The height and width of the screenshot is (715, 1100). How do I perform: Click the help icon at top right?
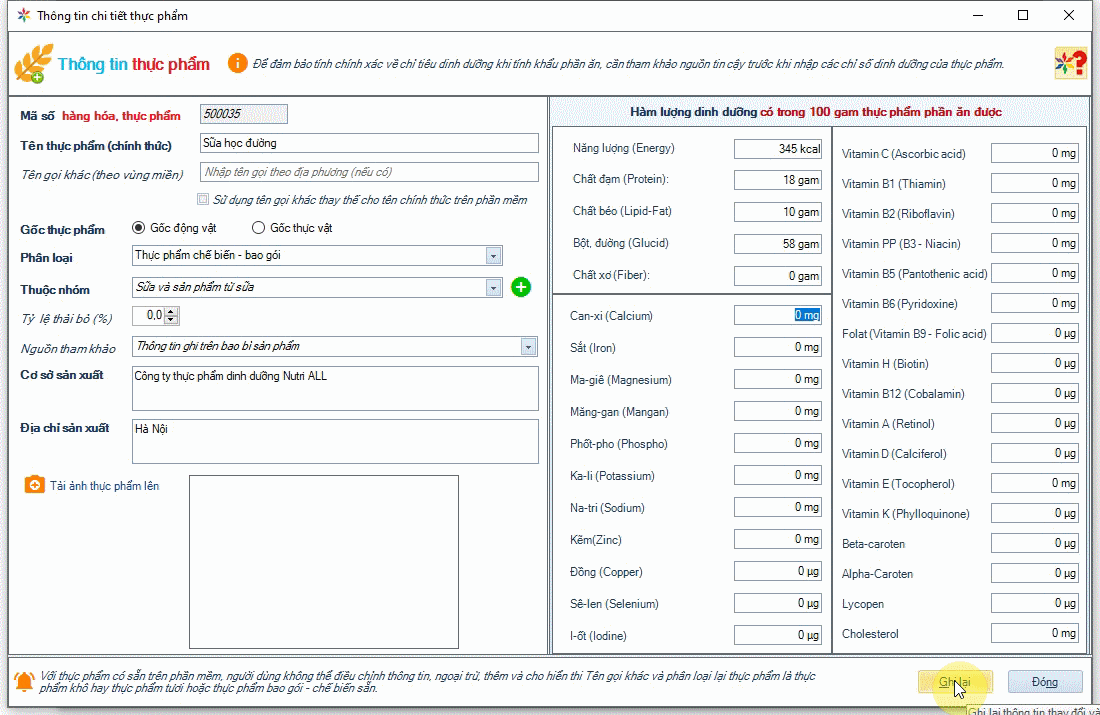[x=1071, y=64]
